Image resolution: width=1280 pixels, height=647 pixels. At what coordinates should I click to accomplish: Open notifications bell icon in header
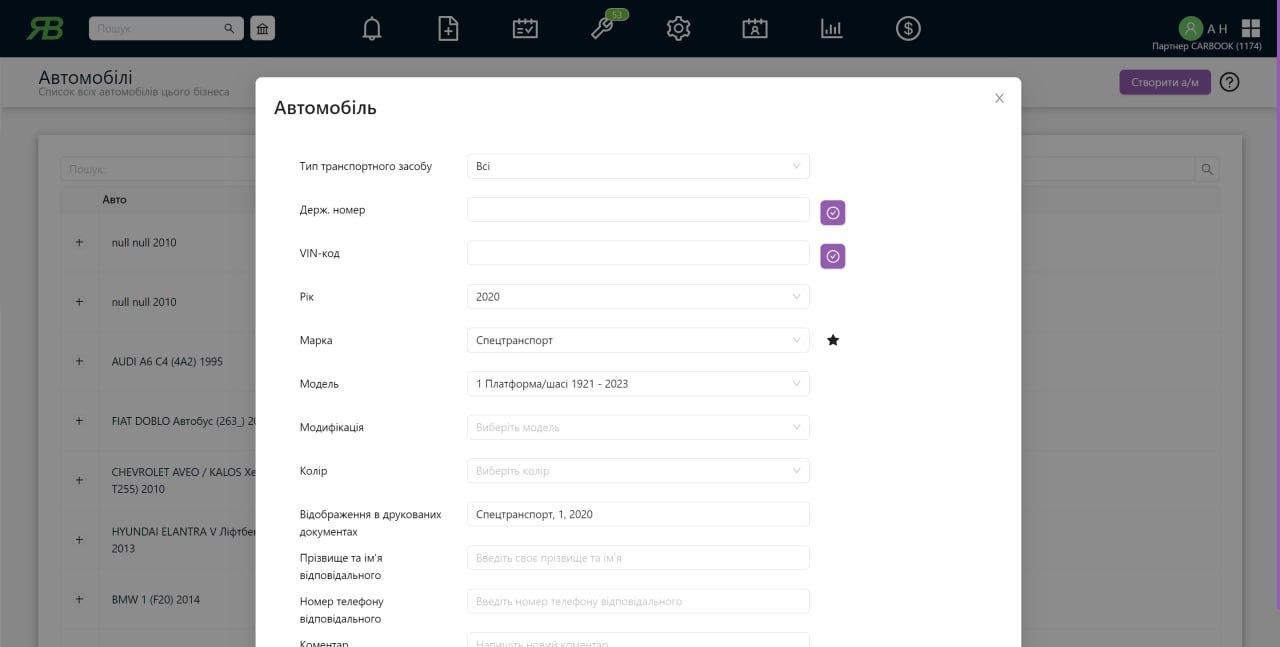click(372, 29)
